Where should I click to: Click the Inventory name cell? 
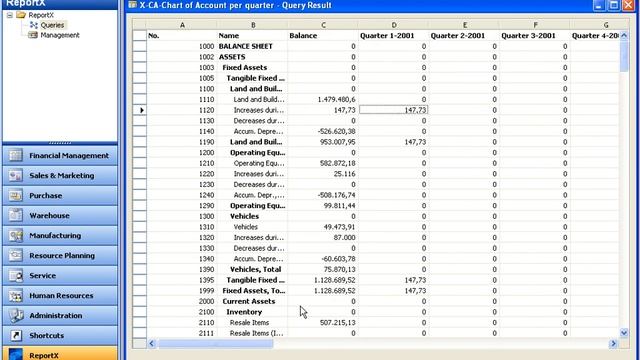coord(253,312)
